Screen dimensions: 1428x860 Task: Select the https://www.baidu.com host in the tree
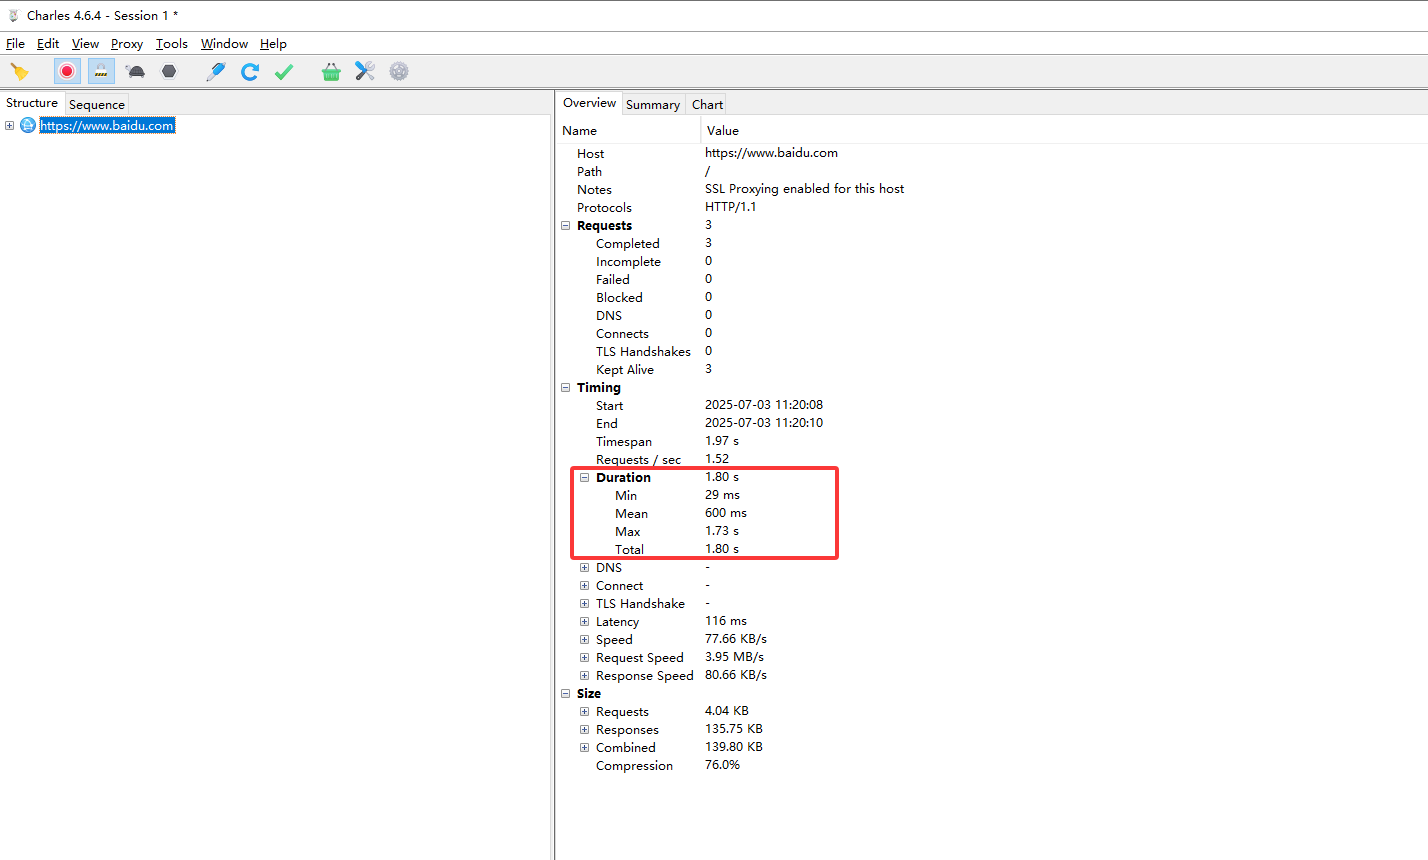coord(107,125)
